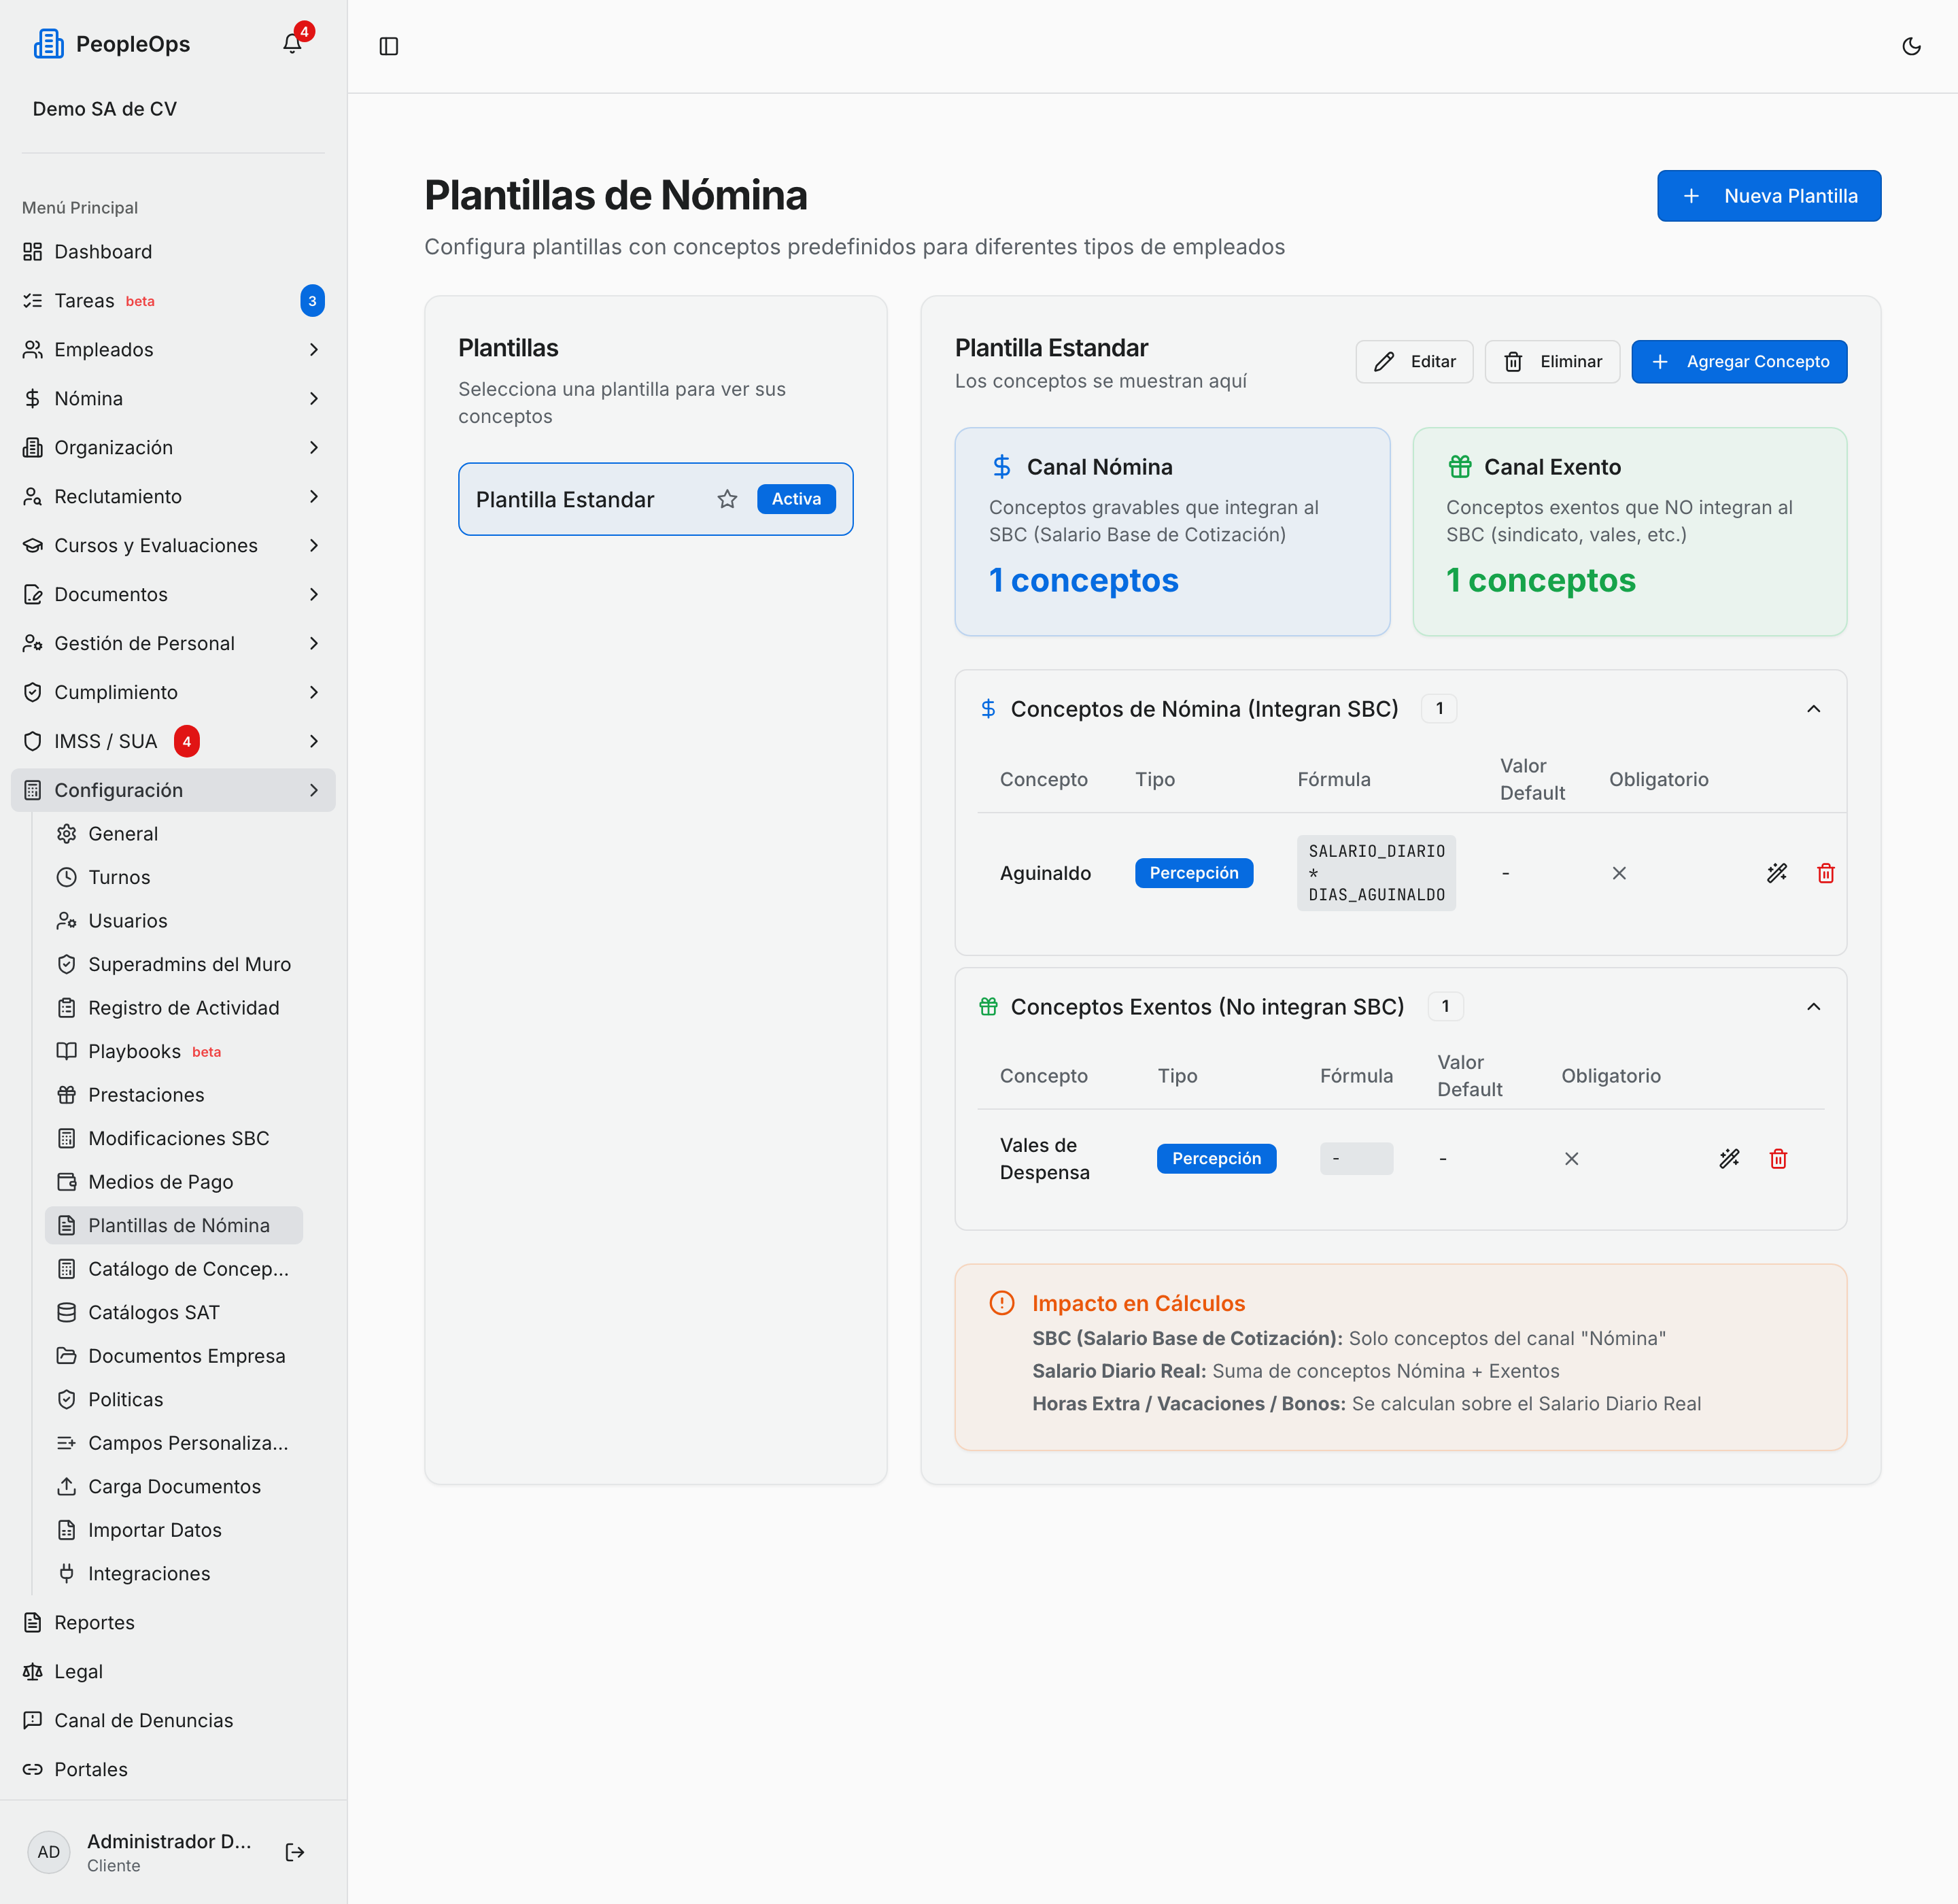Expand the Reclutamiento menu
Screen dimensions: 1958x1904
click(173, 496)
